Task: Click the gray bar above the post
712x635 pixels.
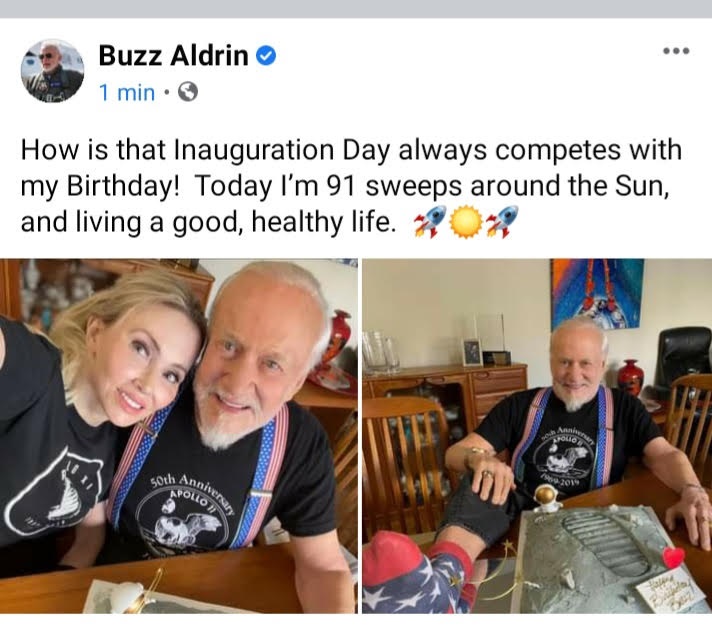Action: click(x=356, y=9)
